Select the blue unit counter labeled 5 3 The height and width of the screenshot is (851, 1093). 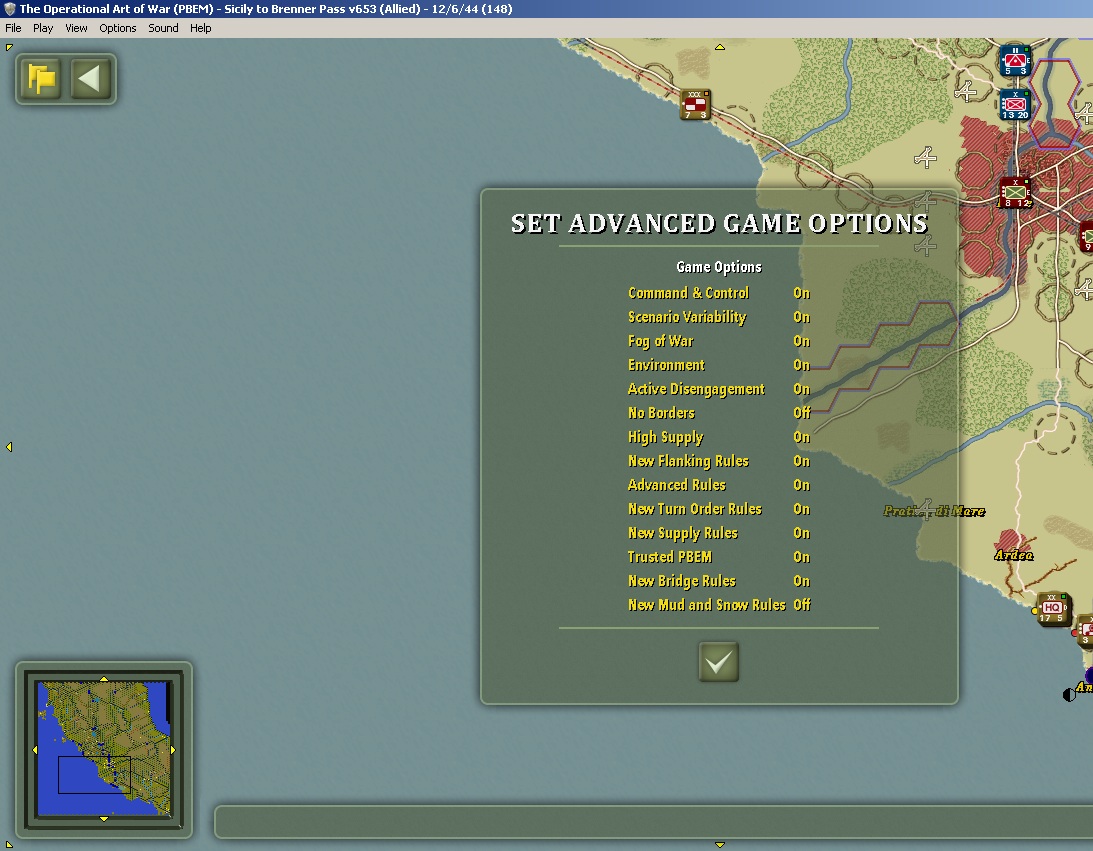point(1015,60)
